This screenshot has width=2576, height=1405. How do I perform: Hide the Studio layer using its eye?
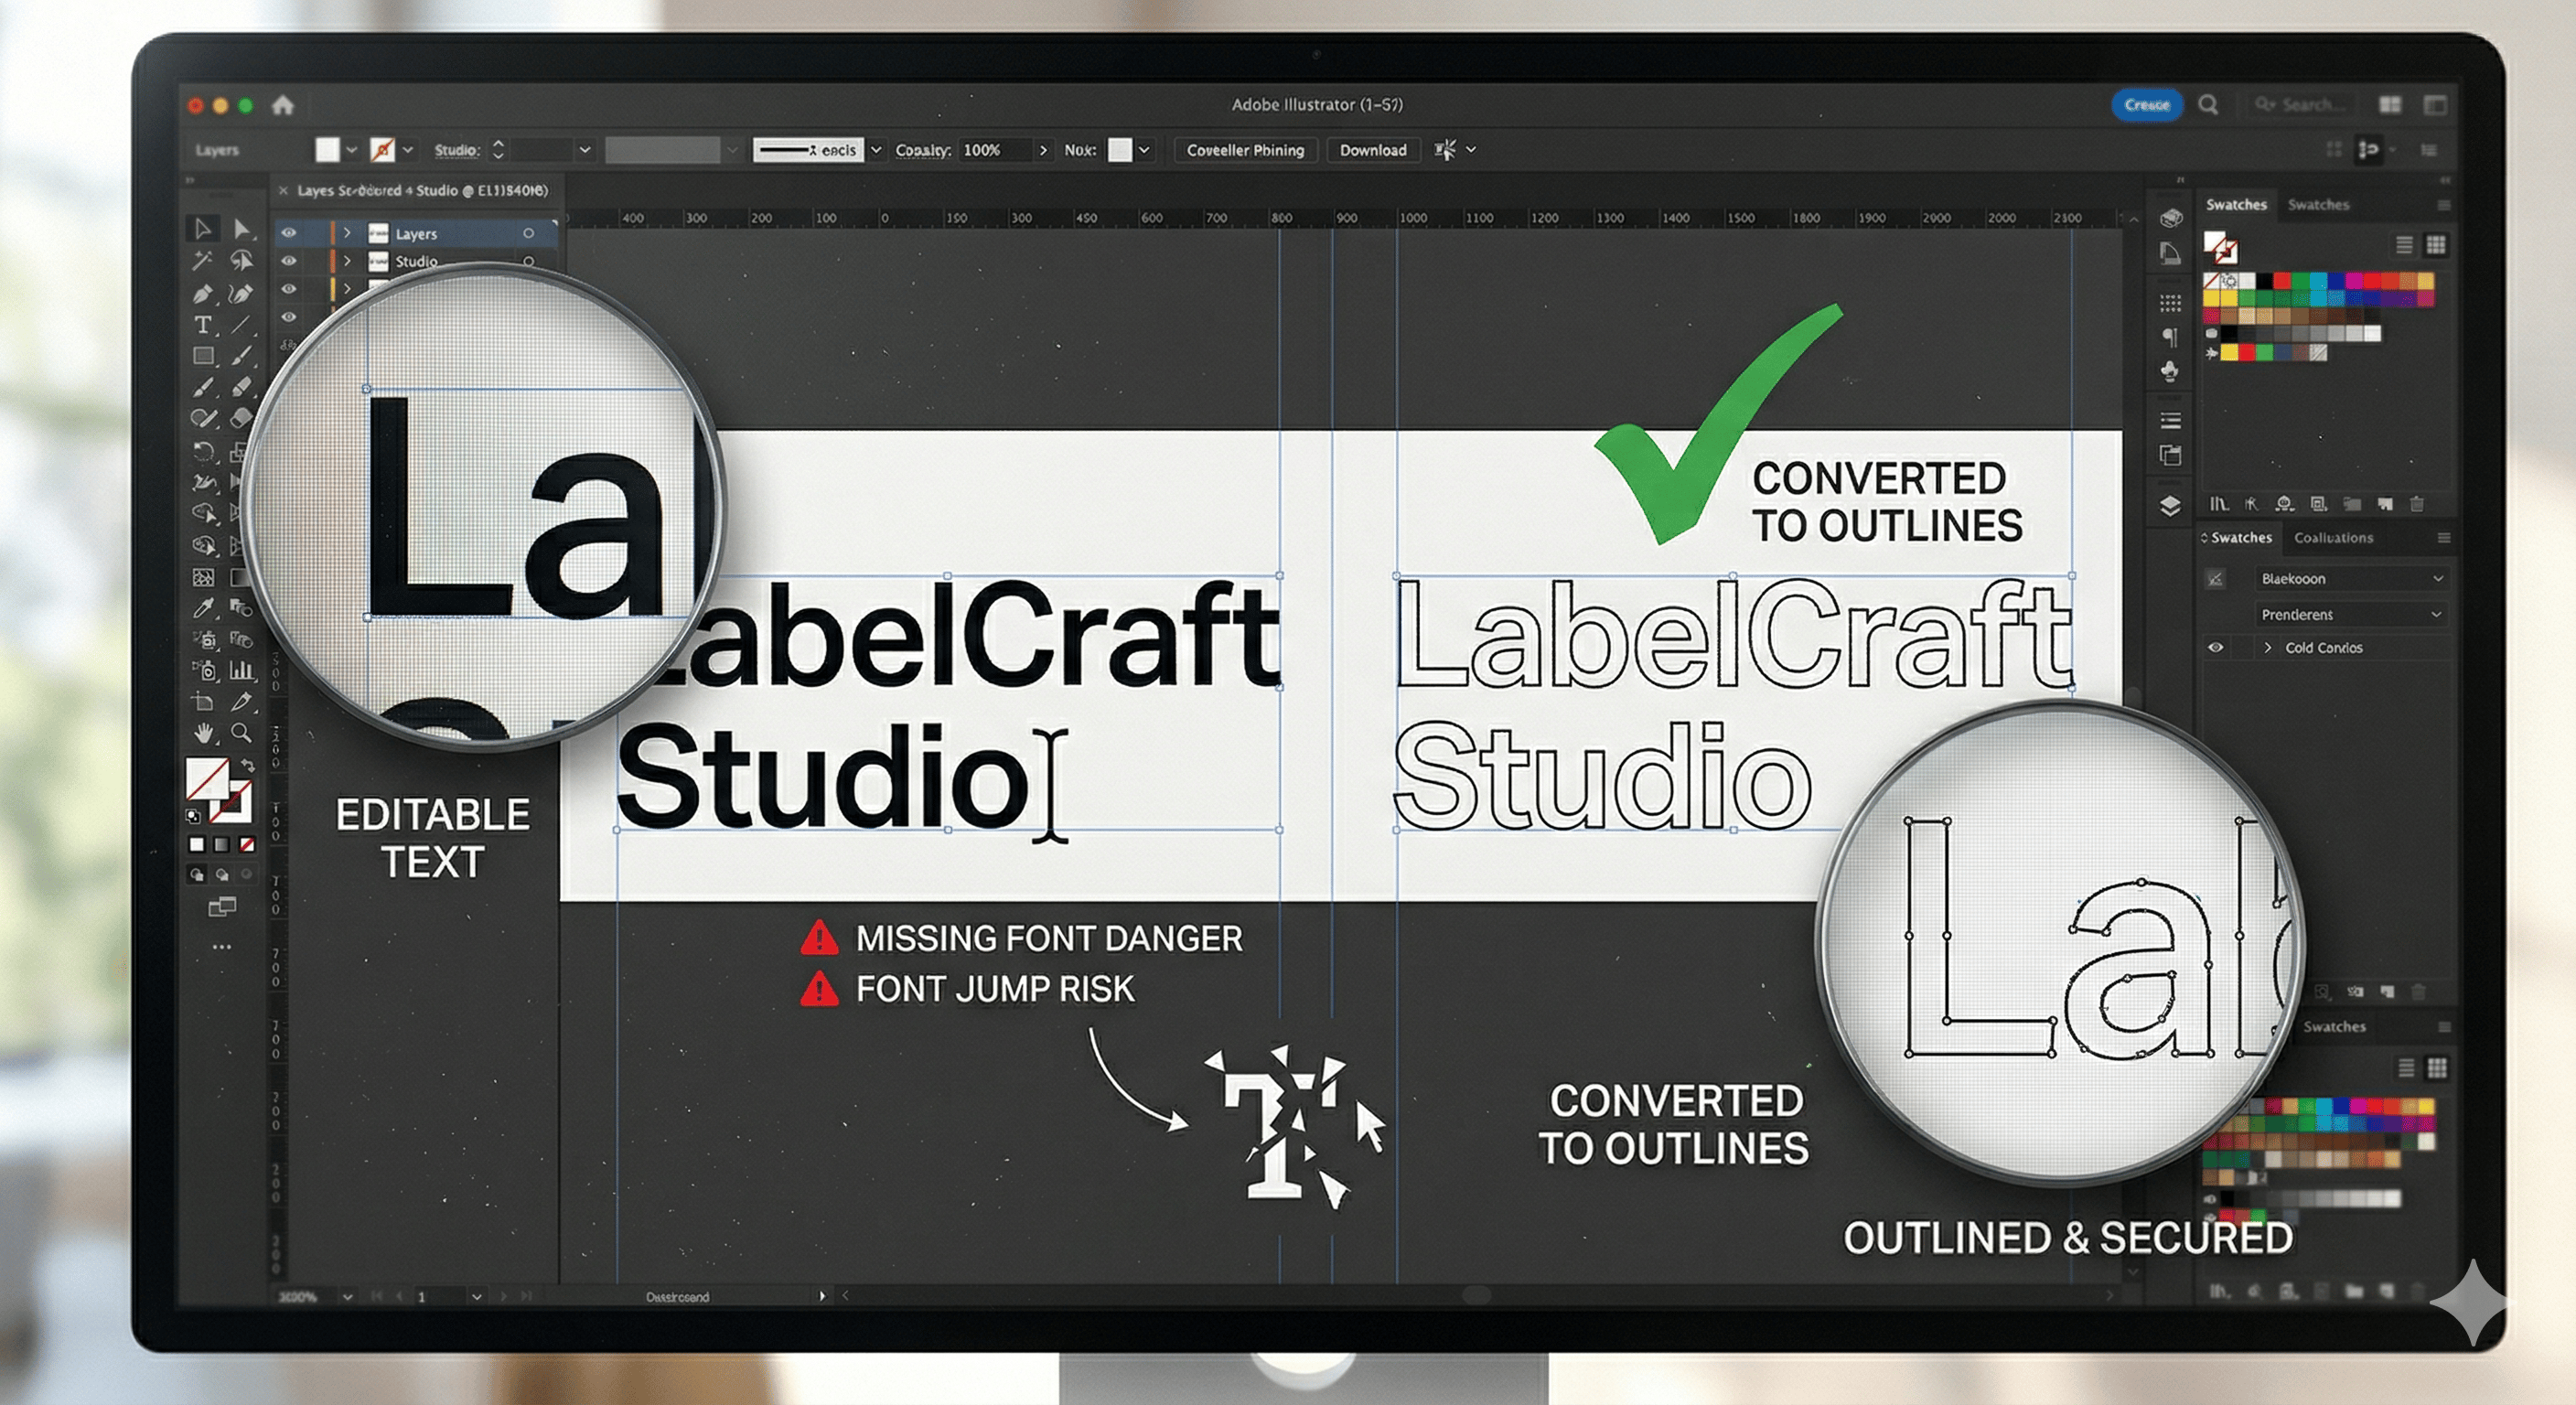tap(289, 261)
